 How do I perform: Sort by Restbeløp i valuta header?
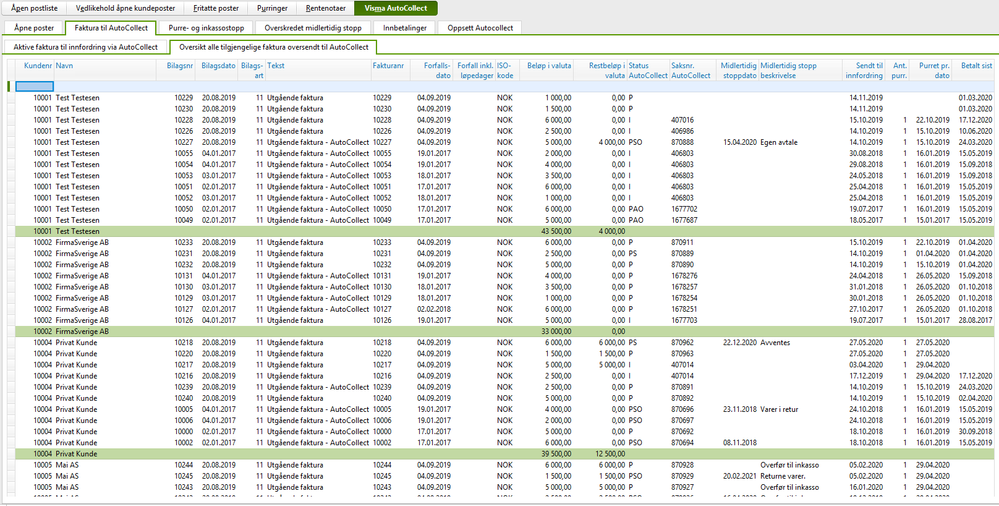pyautogui.click(x=600, y=70)
